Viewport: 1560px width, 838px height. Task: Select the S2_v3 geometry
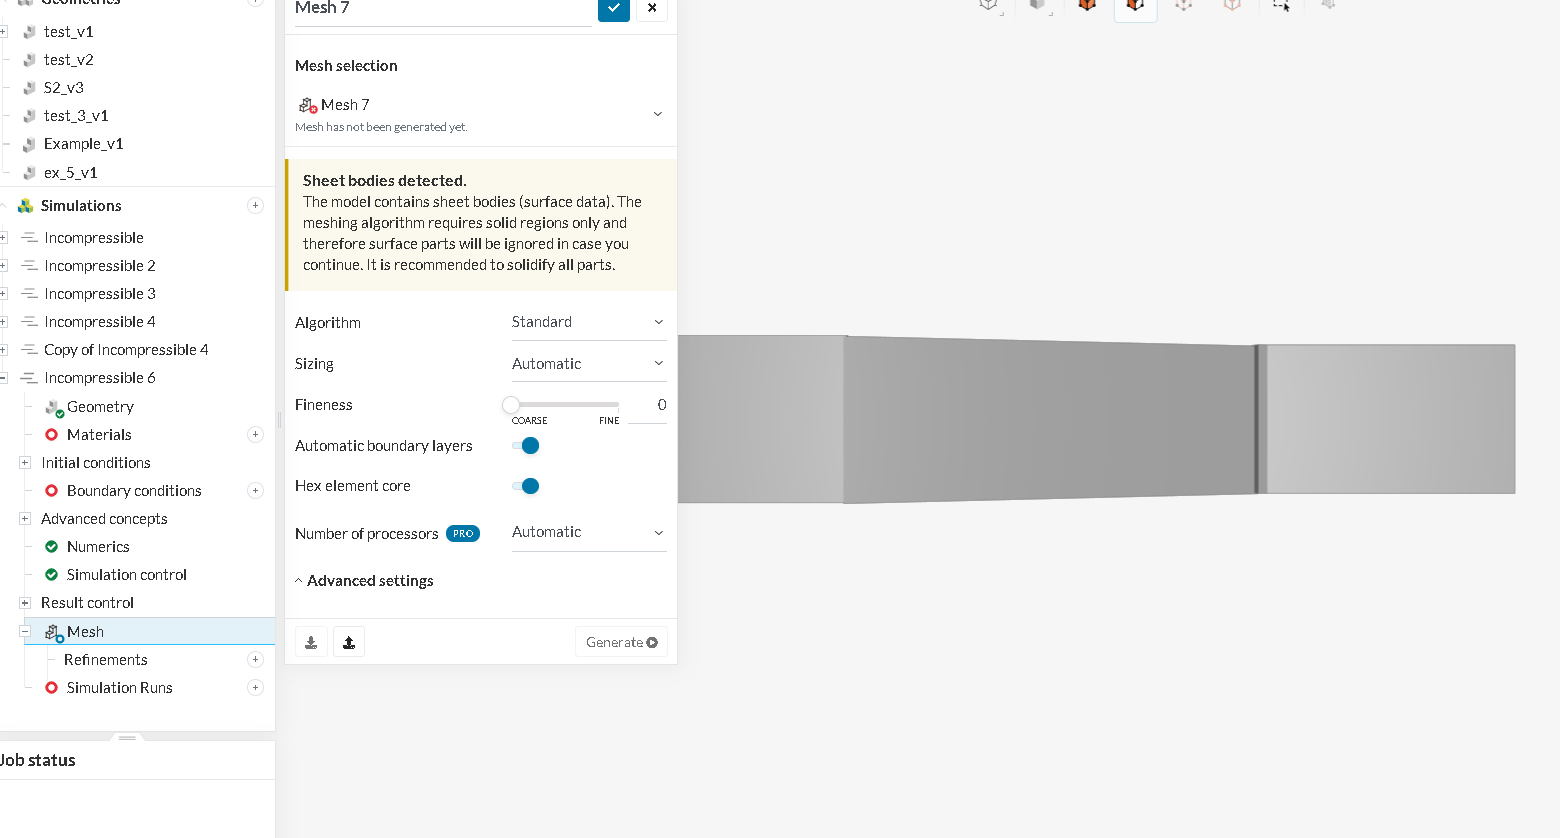(64, 88)
